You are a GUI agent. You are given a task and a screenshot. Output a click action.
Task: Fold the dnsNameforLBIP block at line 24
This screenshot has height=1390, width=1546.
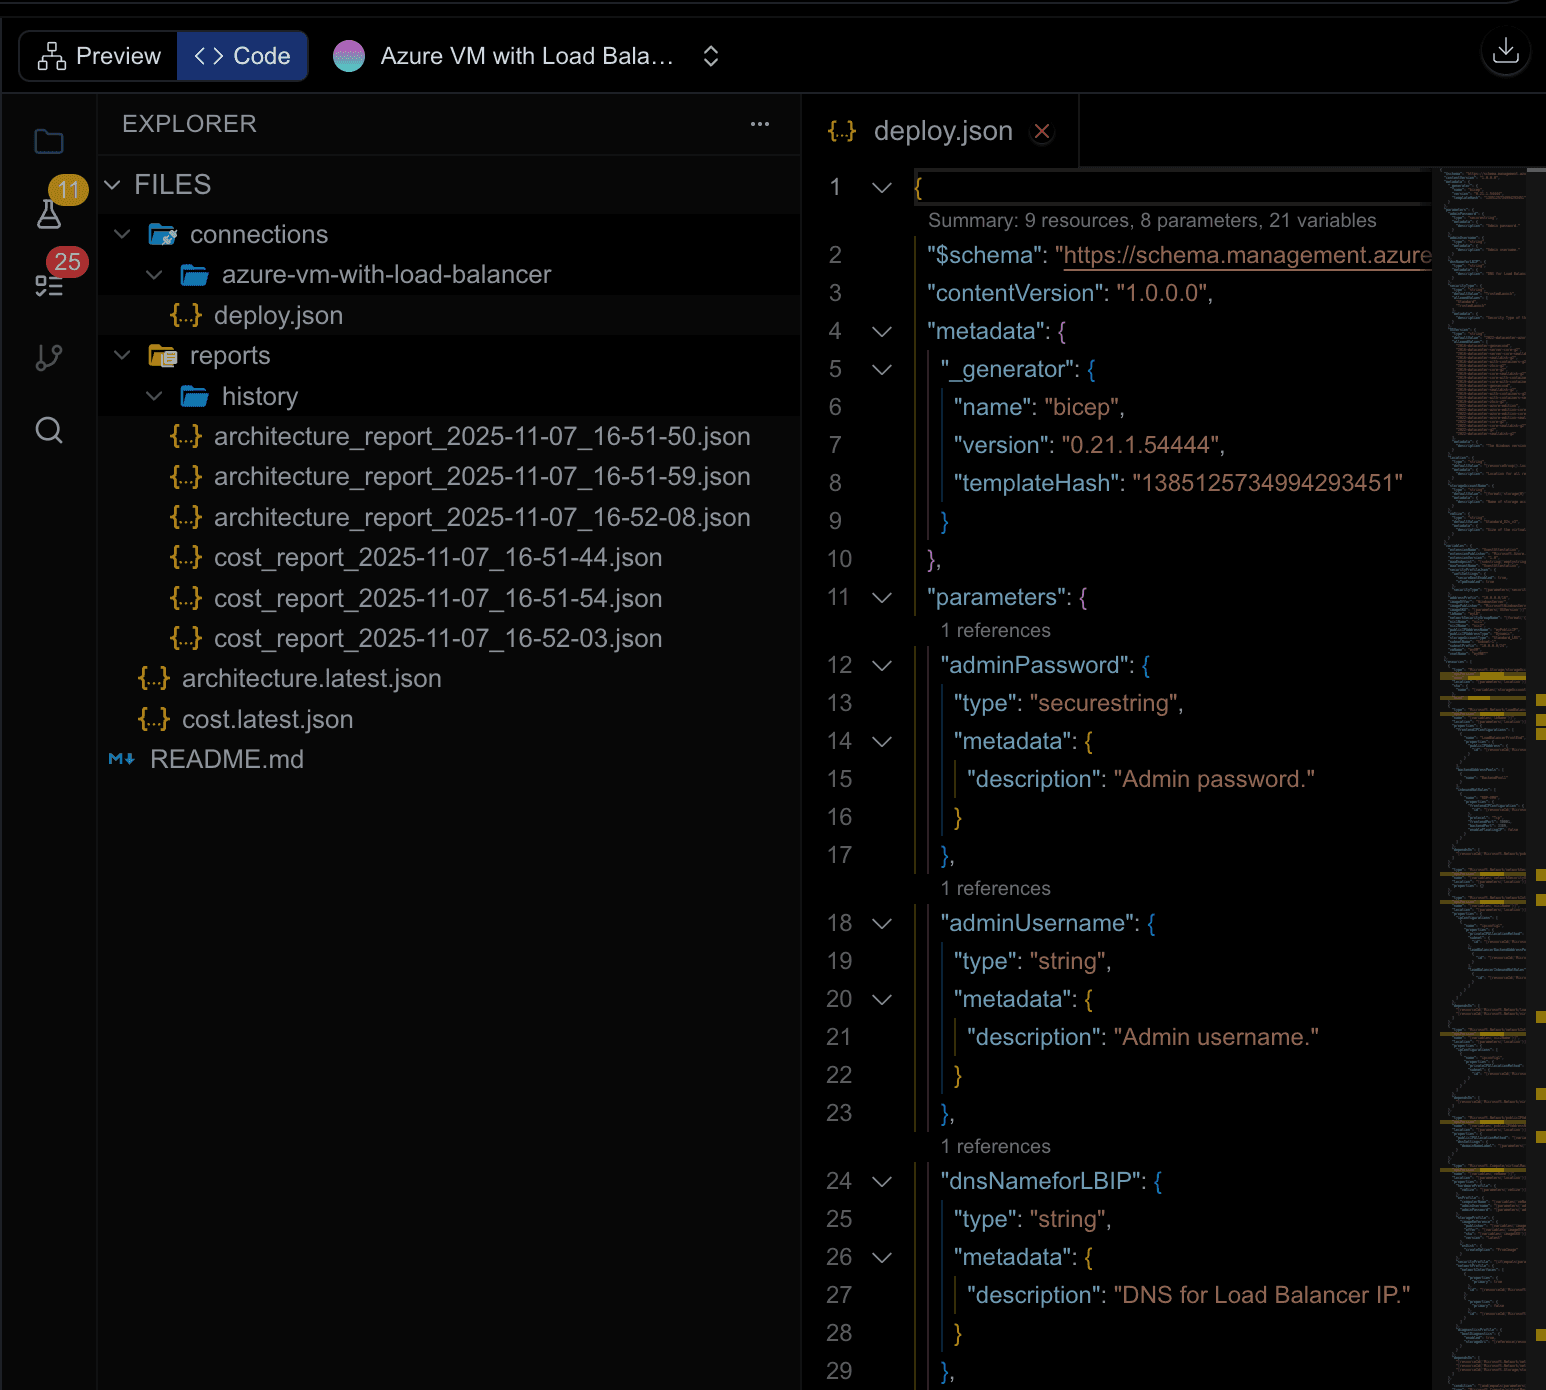[x=882, y=1181]
